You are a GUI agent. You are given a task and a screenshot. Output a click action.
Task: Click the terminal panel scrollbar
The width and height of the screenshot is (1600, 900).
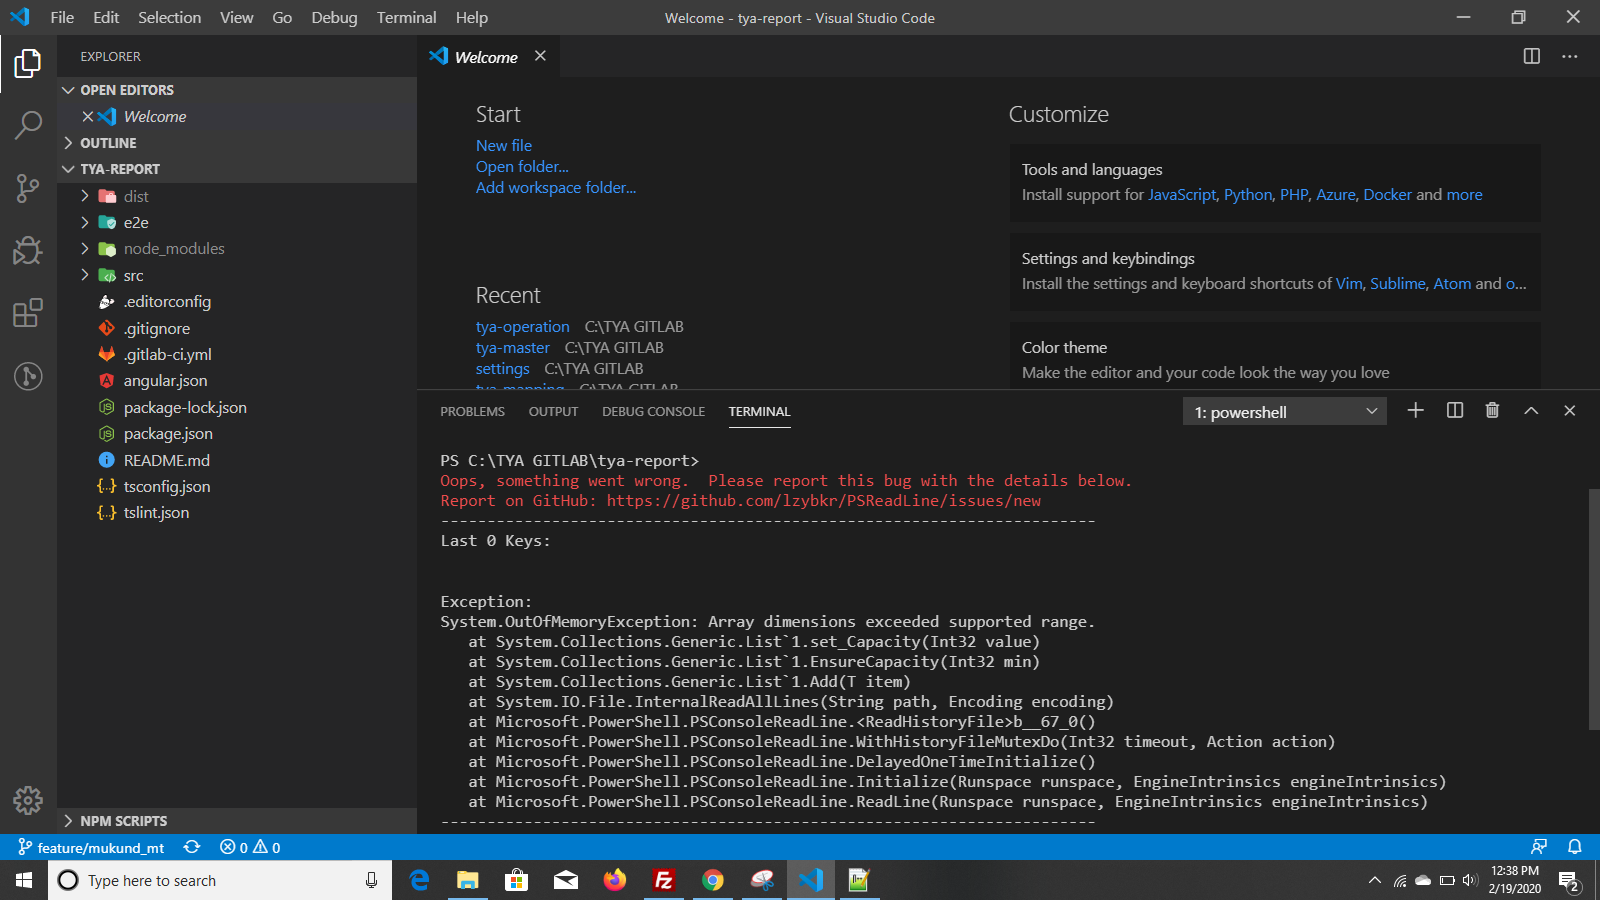[1594, 609]
